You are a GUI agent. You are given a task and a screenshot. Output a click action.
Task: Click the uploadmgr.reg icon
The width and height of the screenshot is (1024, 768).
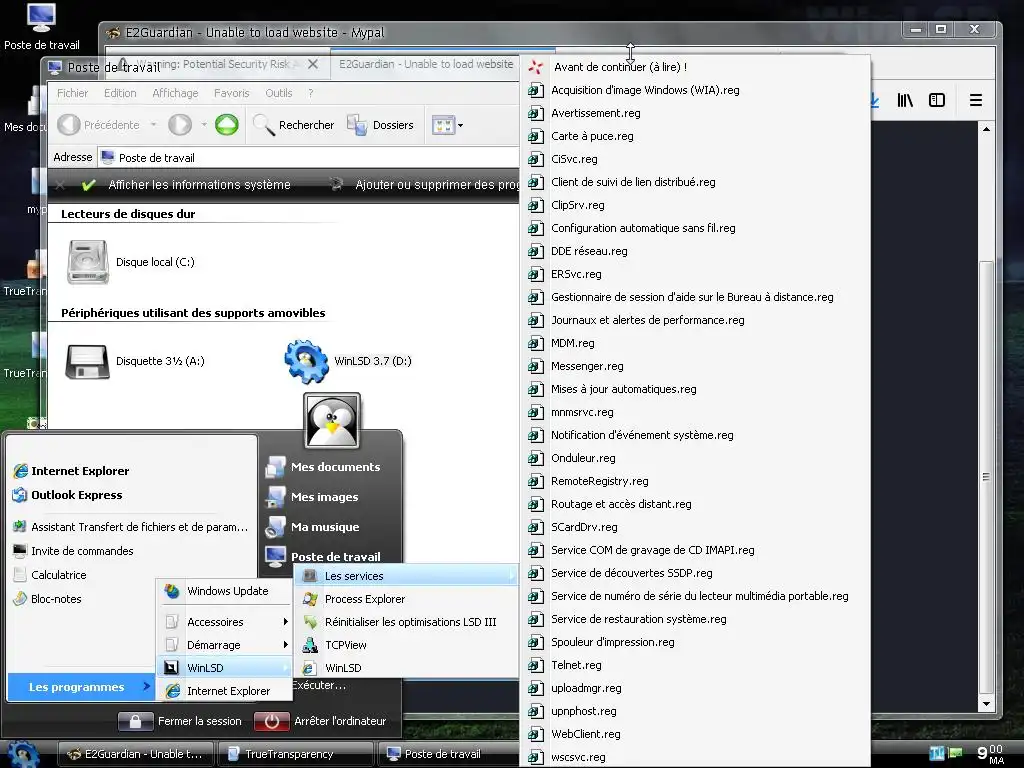click(536, 688)
